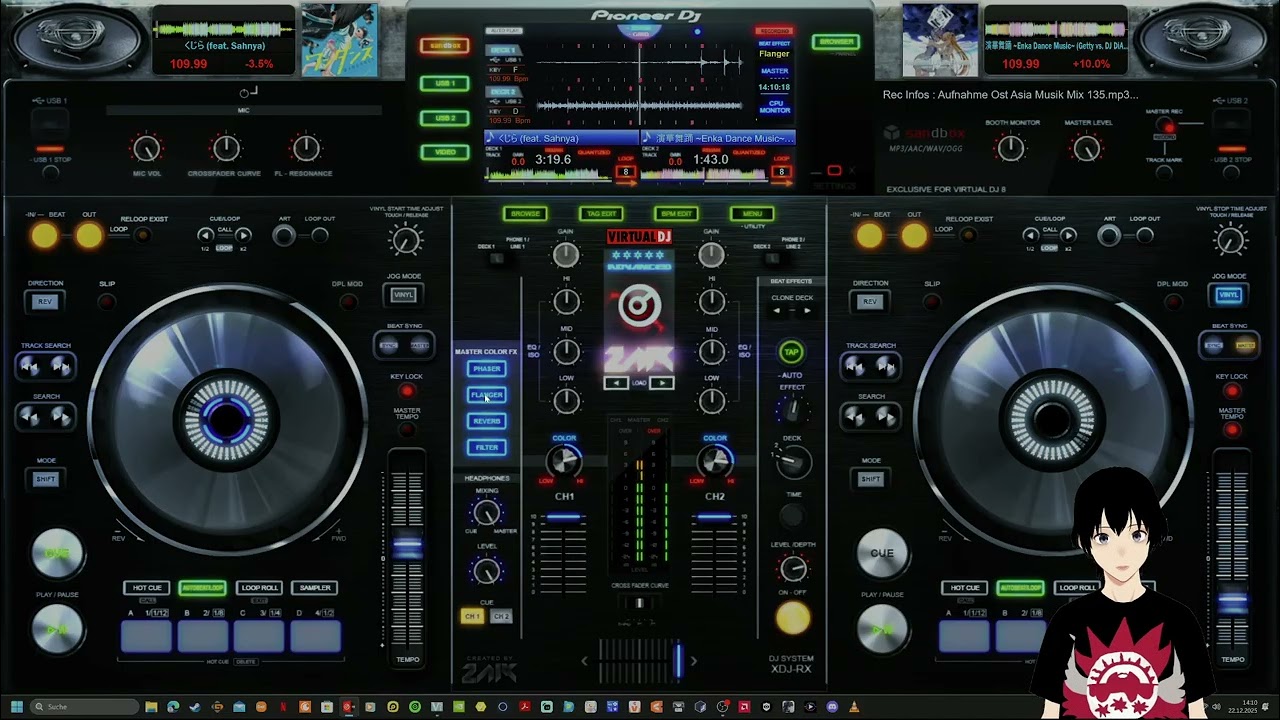This screenshot has width=1280, height=720.
Task: Click left deck SAMPLER mode button
Action: point(315,588)
